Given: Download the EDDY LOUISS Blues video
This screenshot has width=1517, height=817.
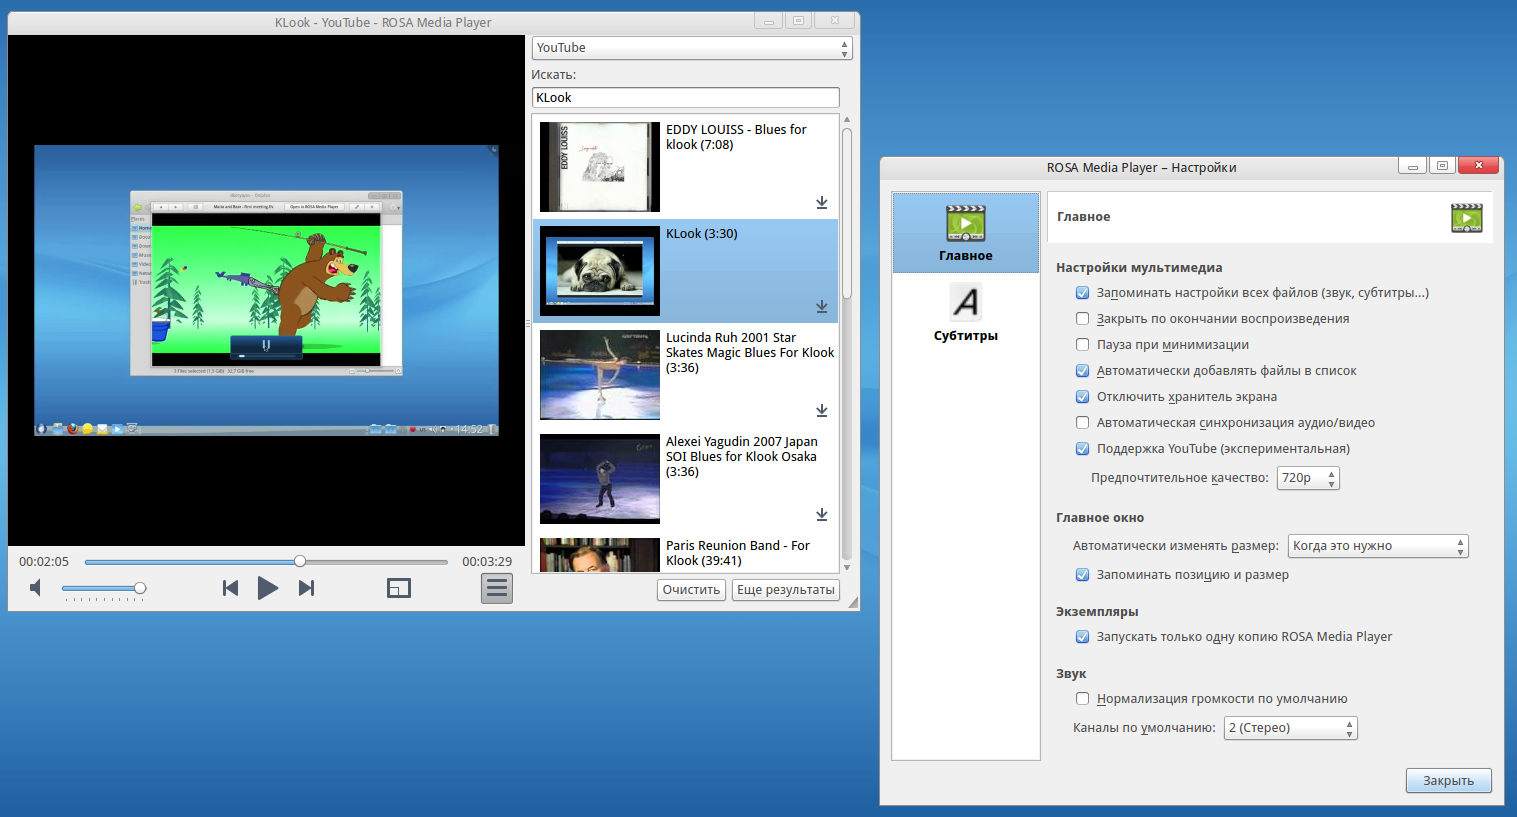Looking at the screenshot, I should click(x=821, y=203).
